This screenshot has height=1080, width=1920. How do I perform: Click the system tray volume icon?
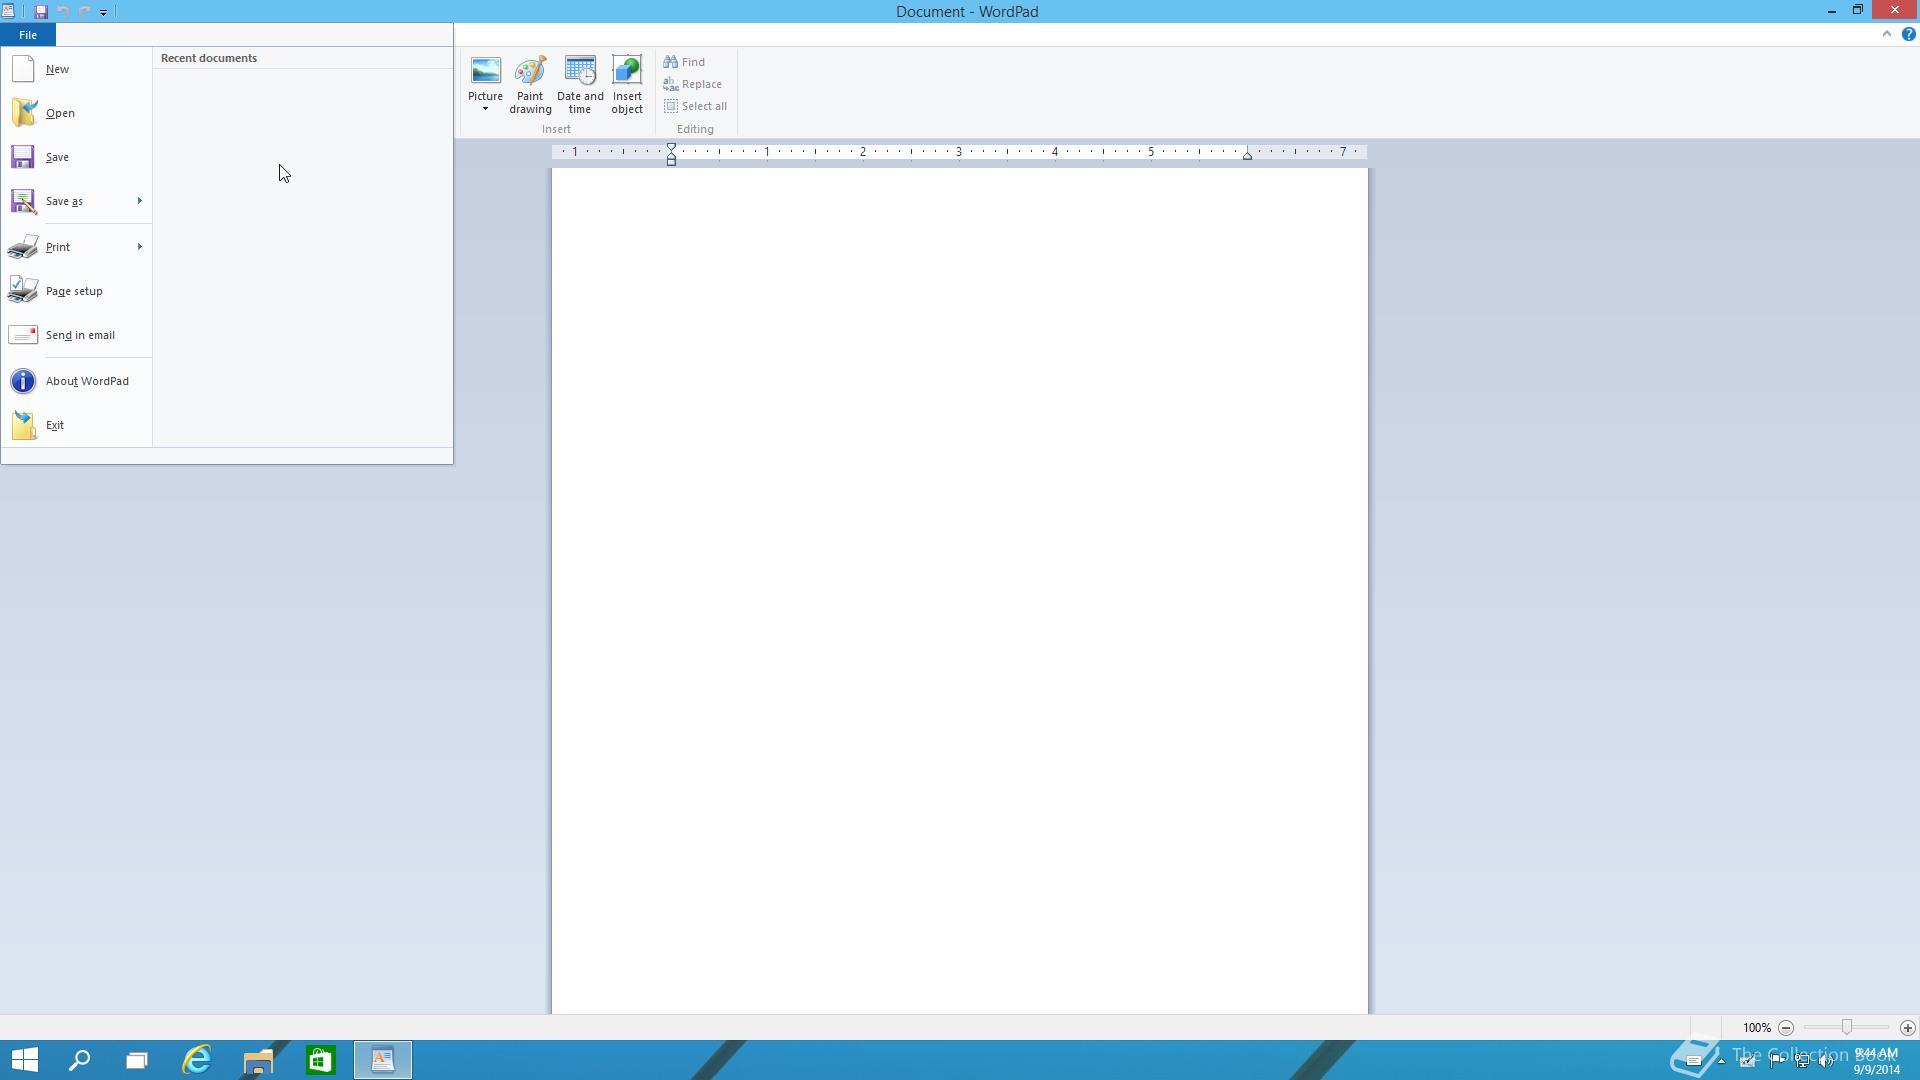tap(1826, 1061)
